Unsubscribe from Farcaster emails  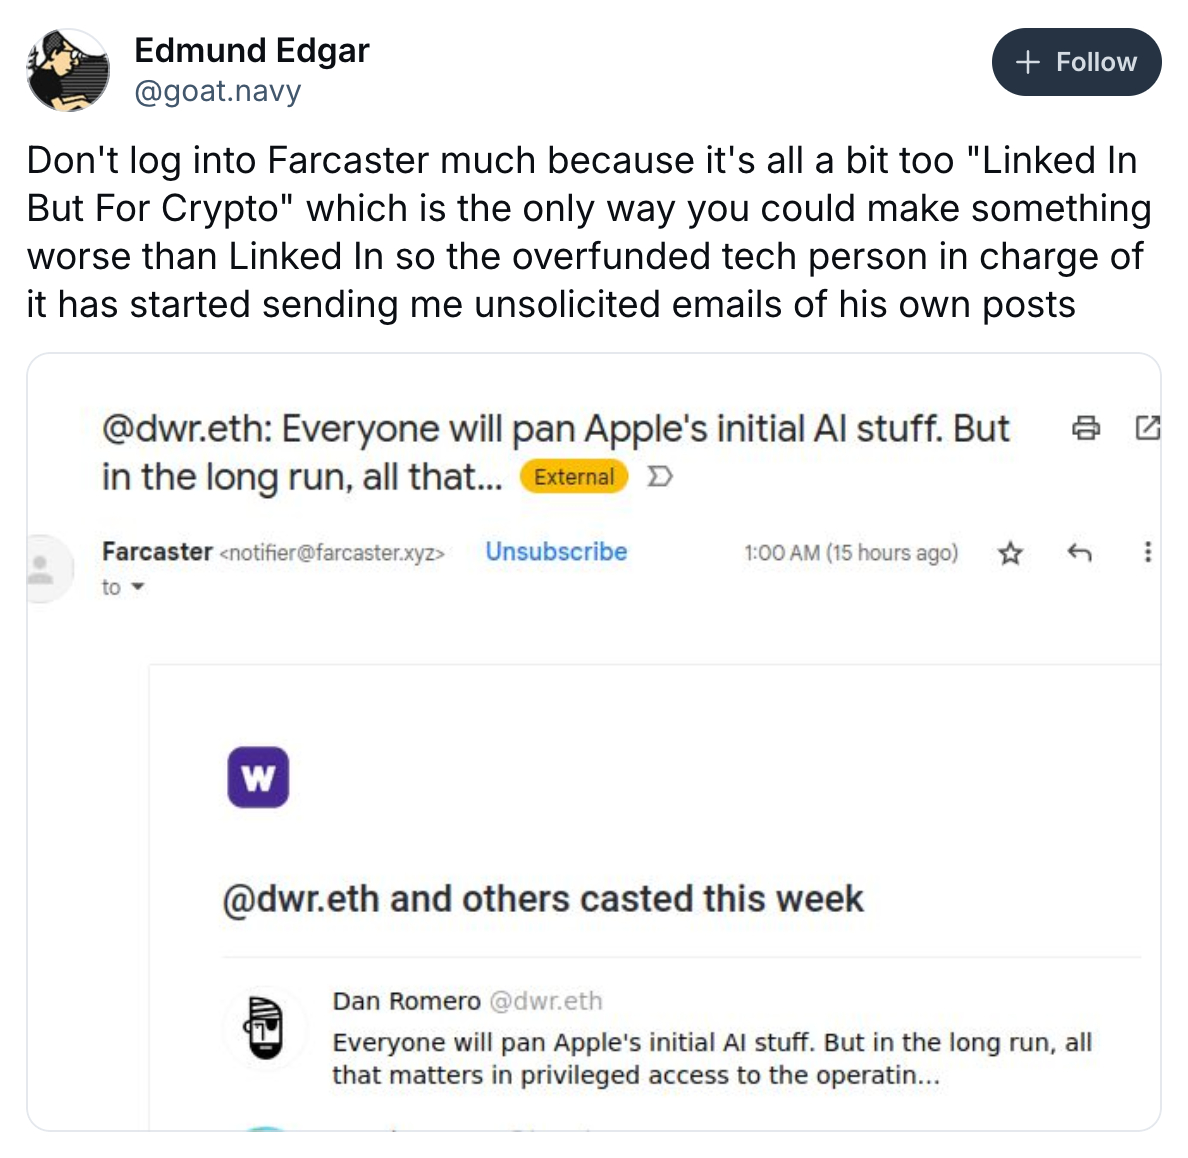[556, 552]
